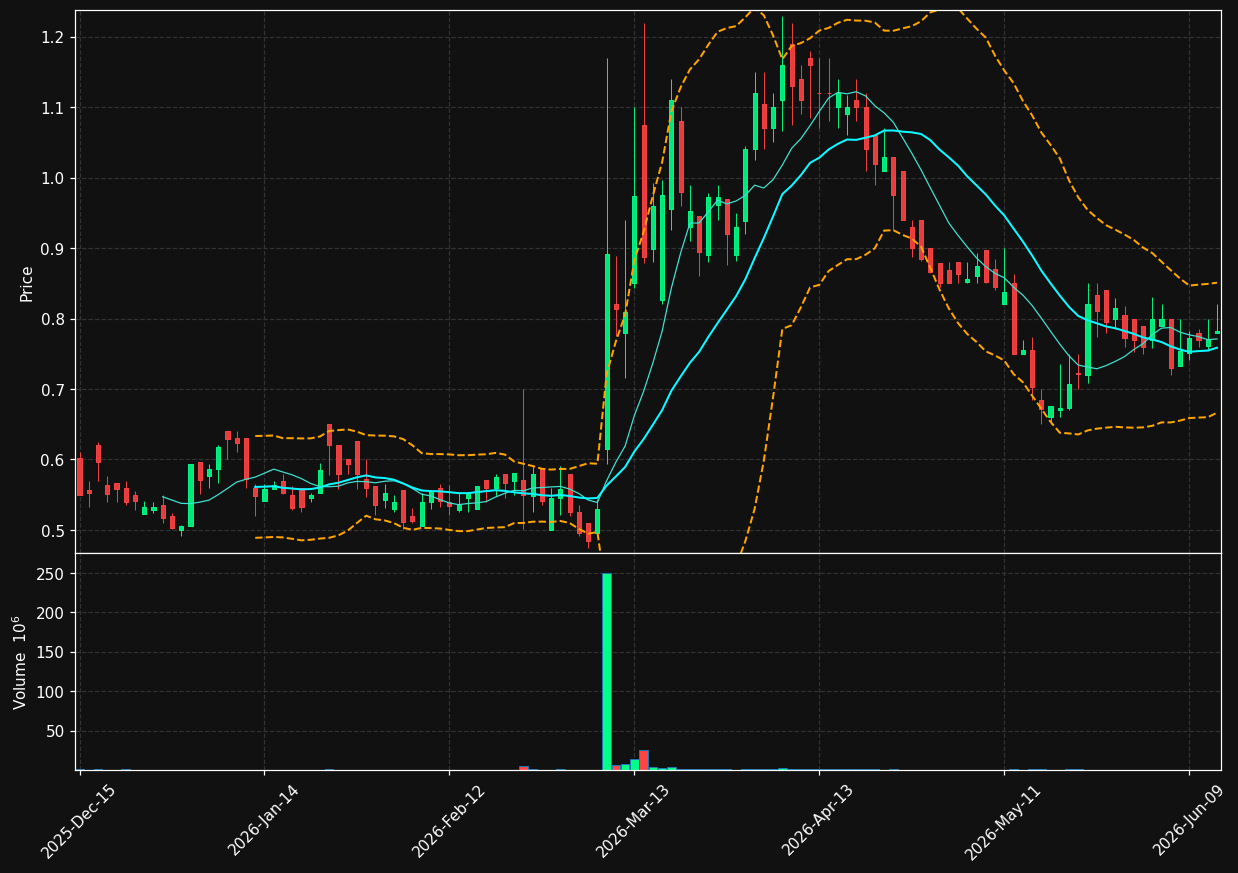Click the red volume bar after March 13
Screen dimensions: 1238x873
click(644, 760)
